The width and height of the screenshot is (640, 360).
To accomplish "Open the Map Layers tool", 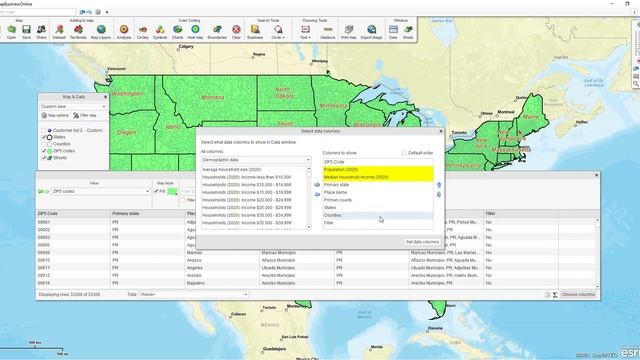I will click(101, 32).
